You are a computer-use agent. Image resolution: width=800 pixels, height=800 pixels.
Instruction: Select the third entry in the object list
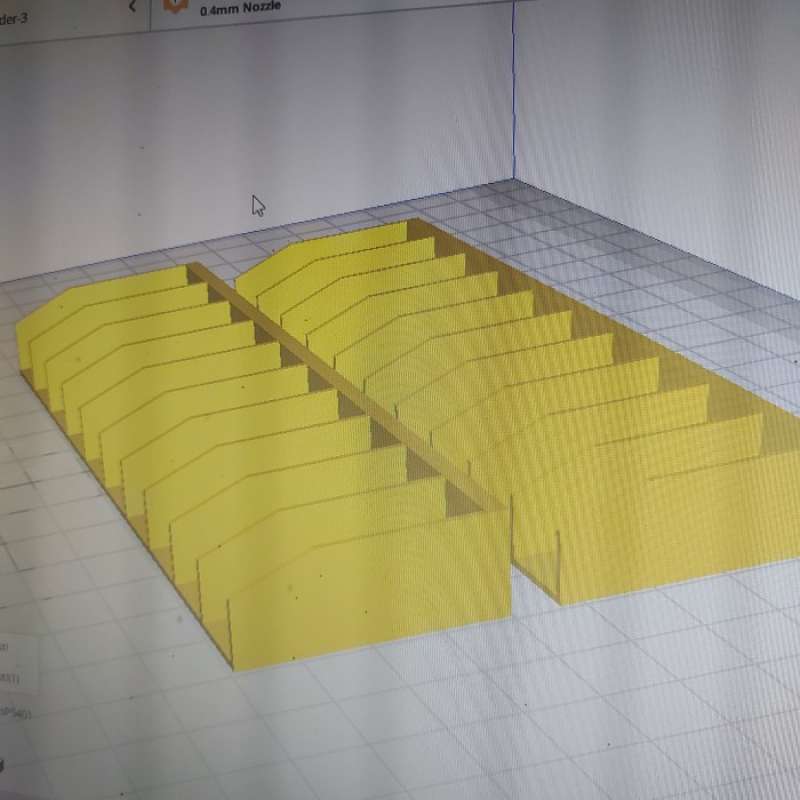[x=8, y=713]
